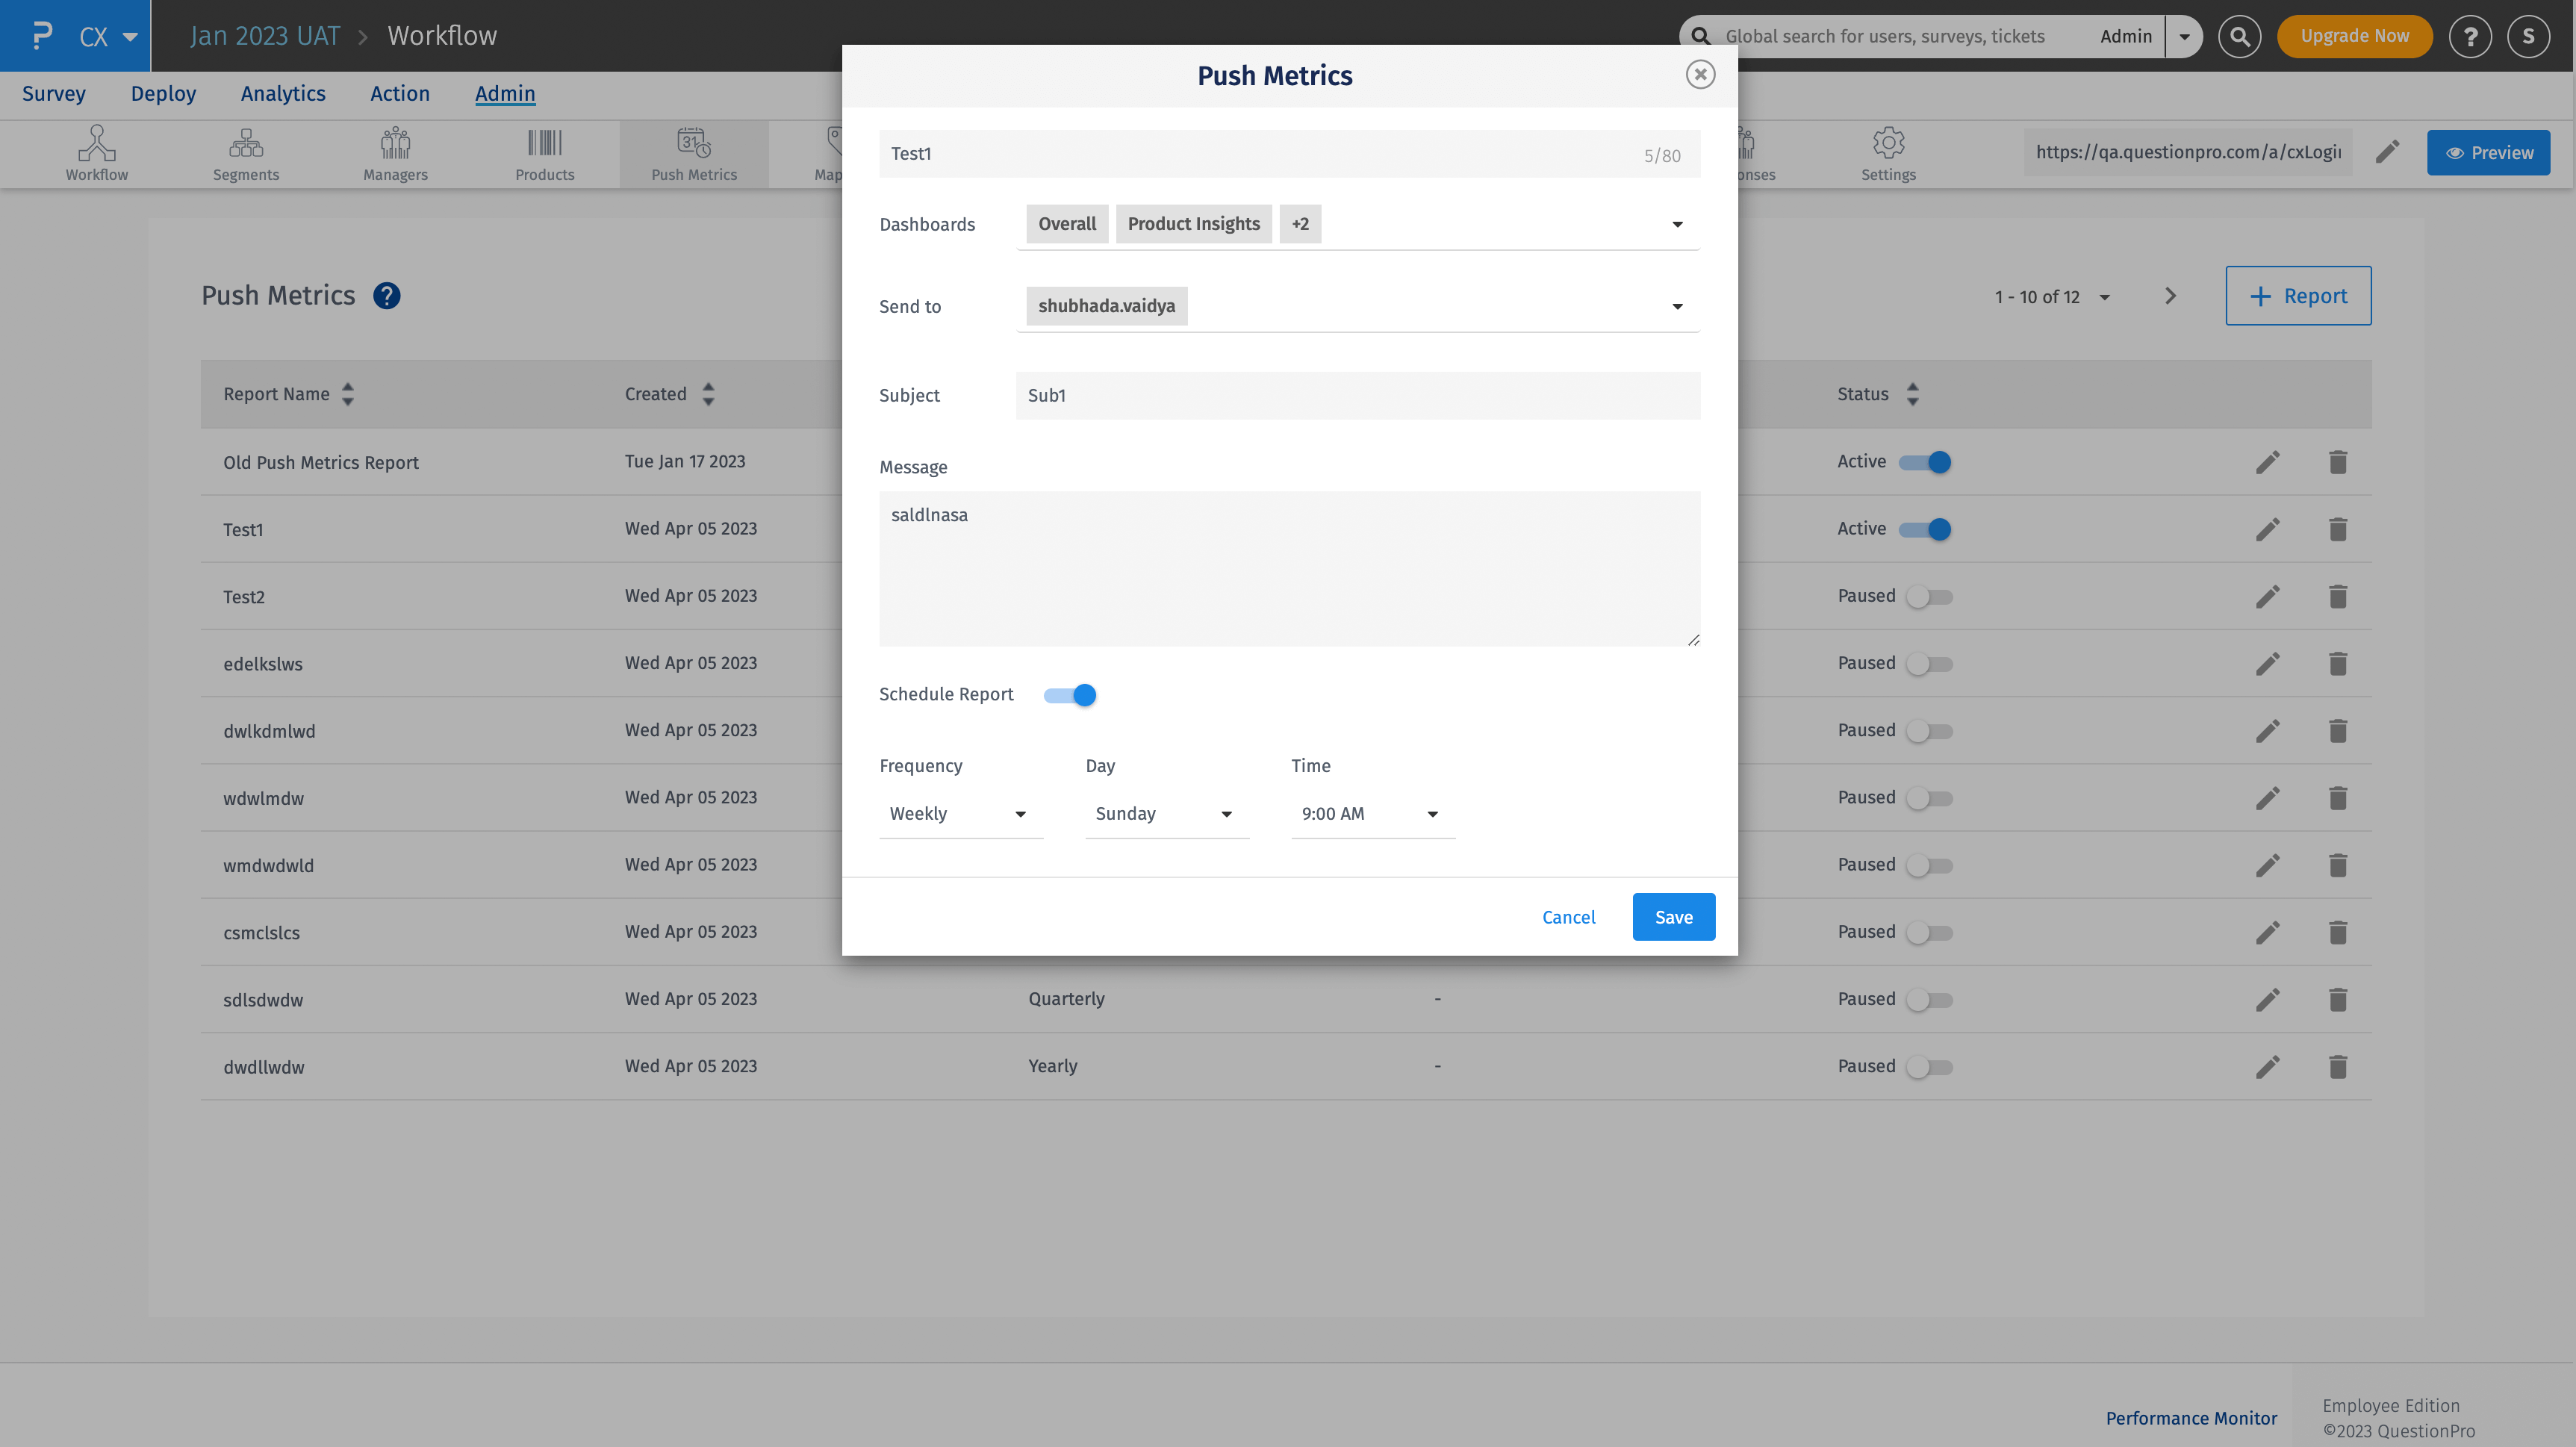Select the Segments icon in the admin toolbar
The height and width of the screenshot is (1447, 2576).
click(x=246, y=152)
